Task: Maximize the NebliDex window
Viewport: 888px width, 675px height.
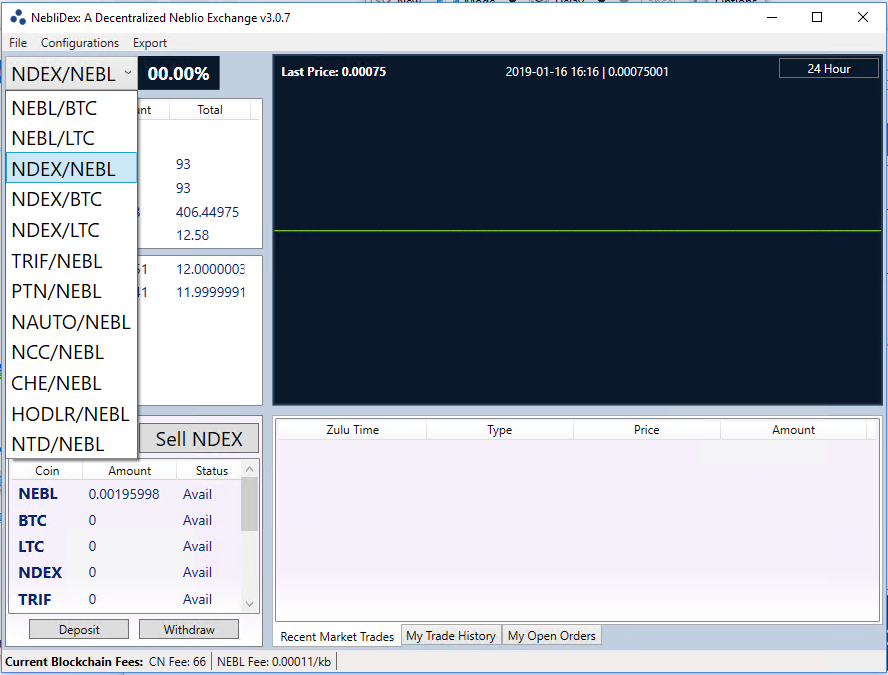Action: tap(817, 18)
